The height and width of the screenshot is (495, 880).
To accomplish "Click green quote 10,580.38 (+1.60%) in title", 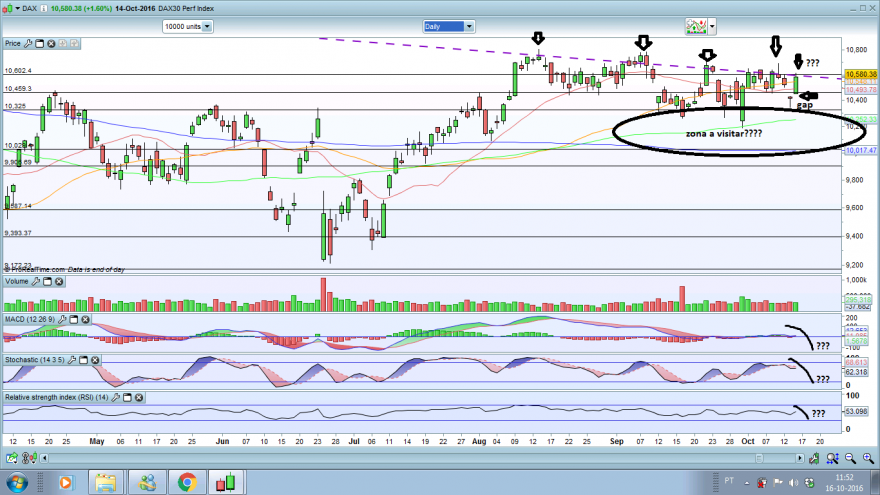I will (x=81, y=8).
